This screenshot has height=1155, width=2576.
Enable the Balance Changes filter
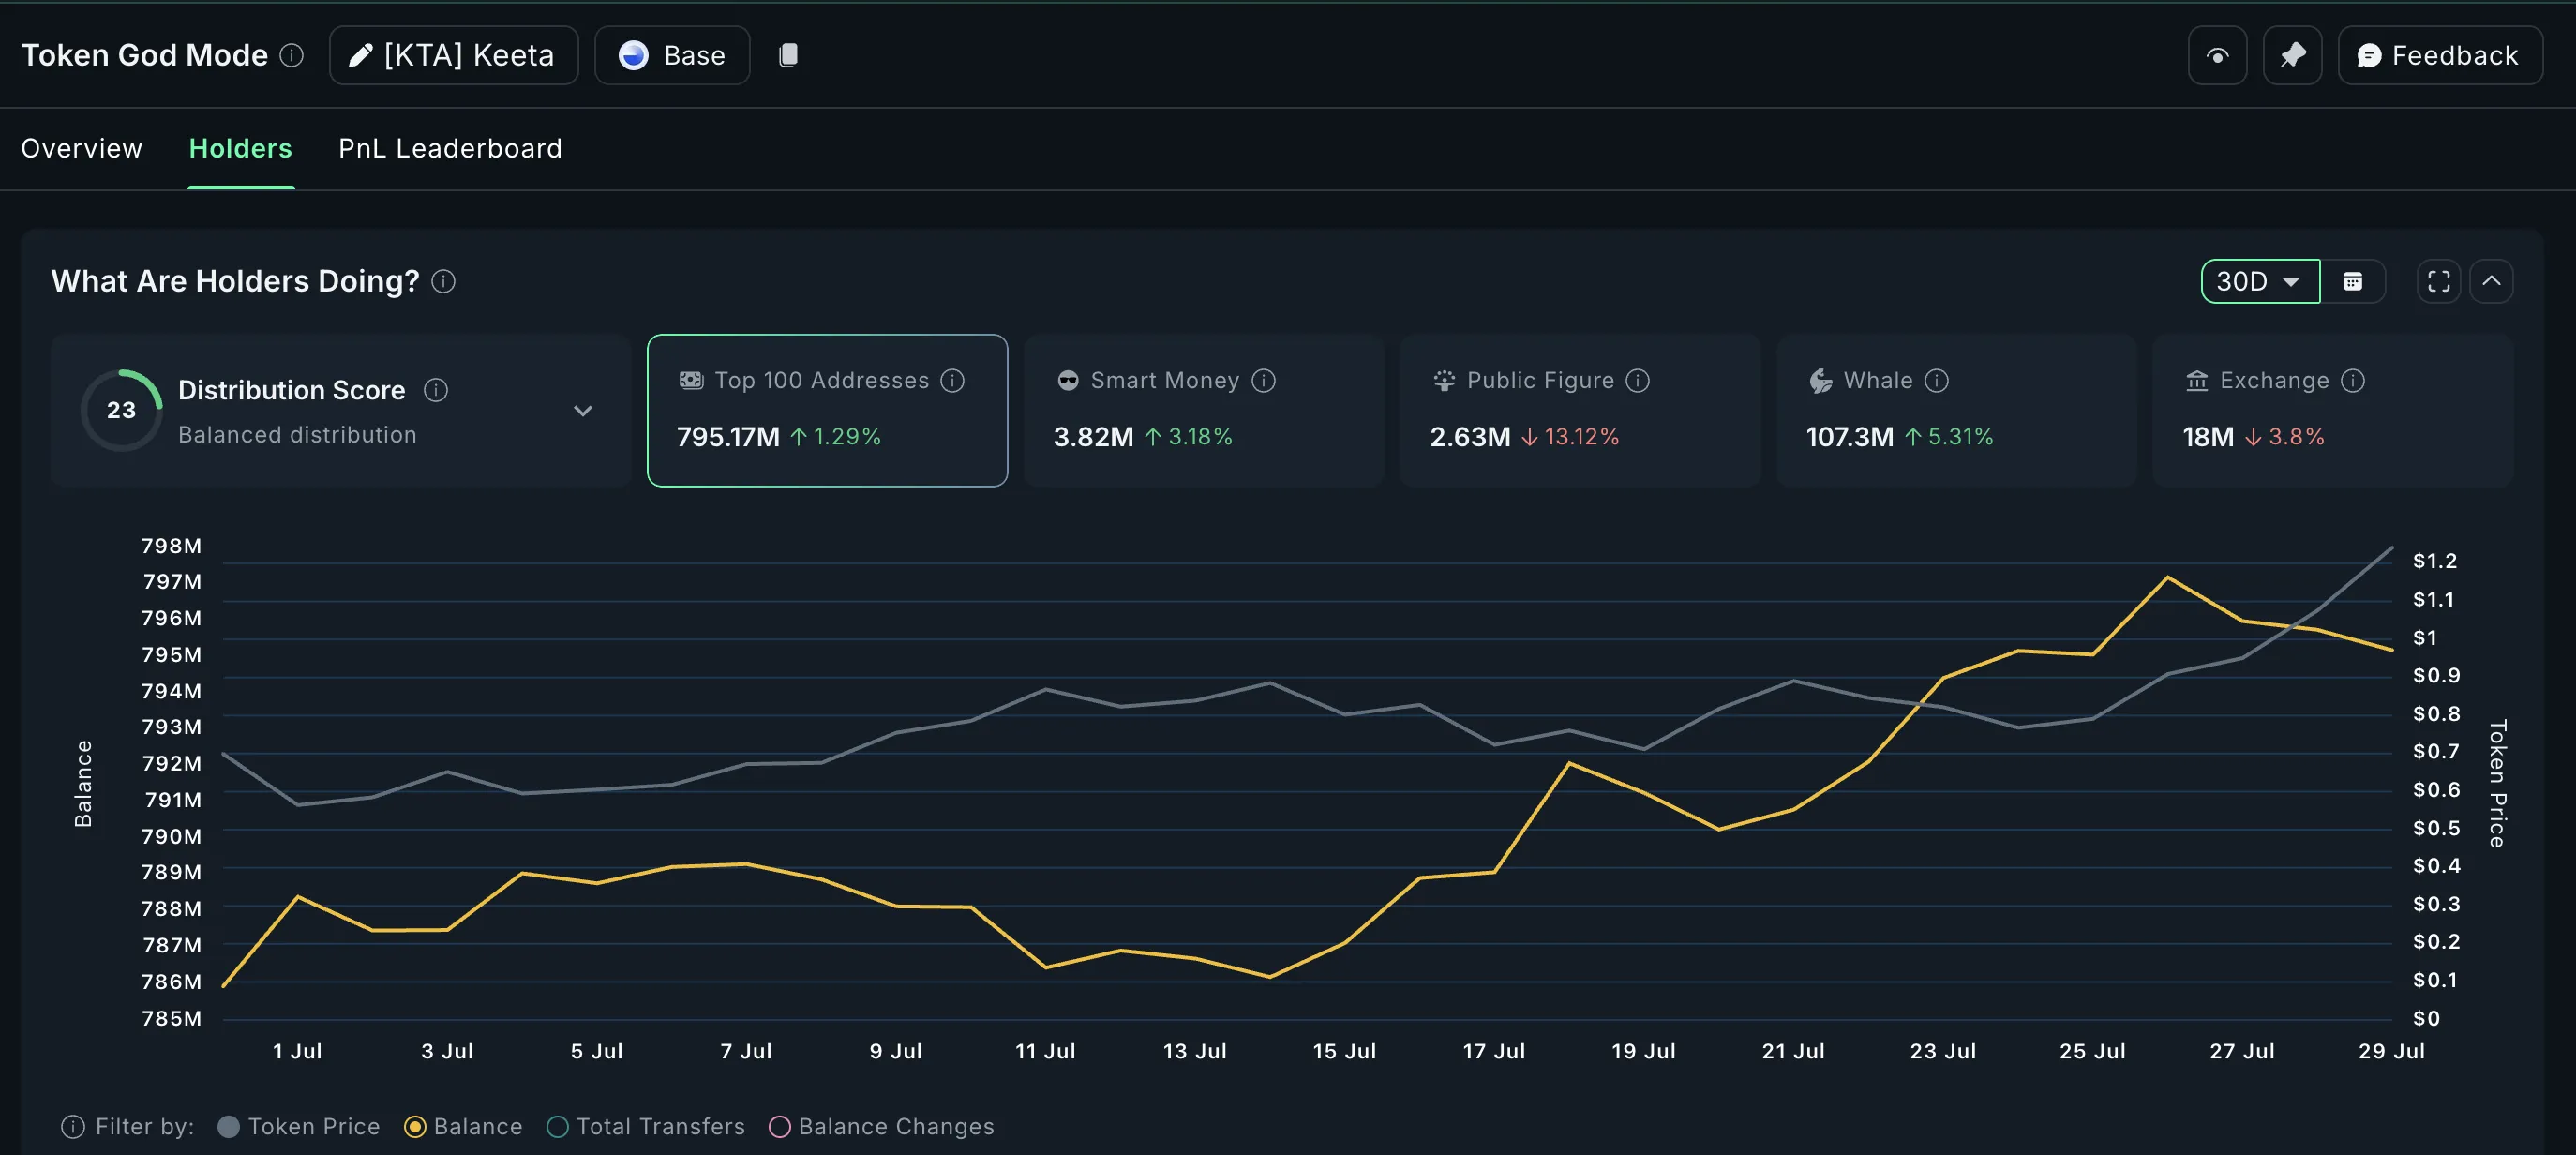pos(780,1127)
